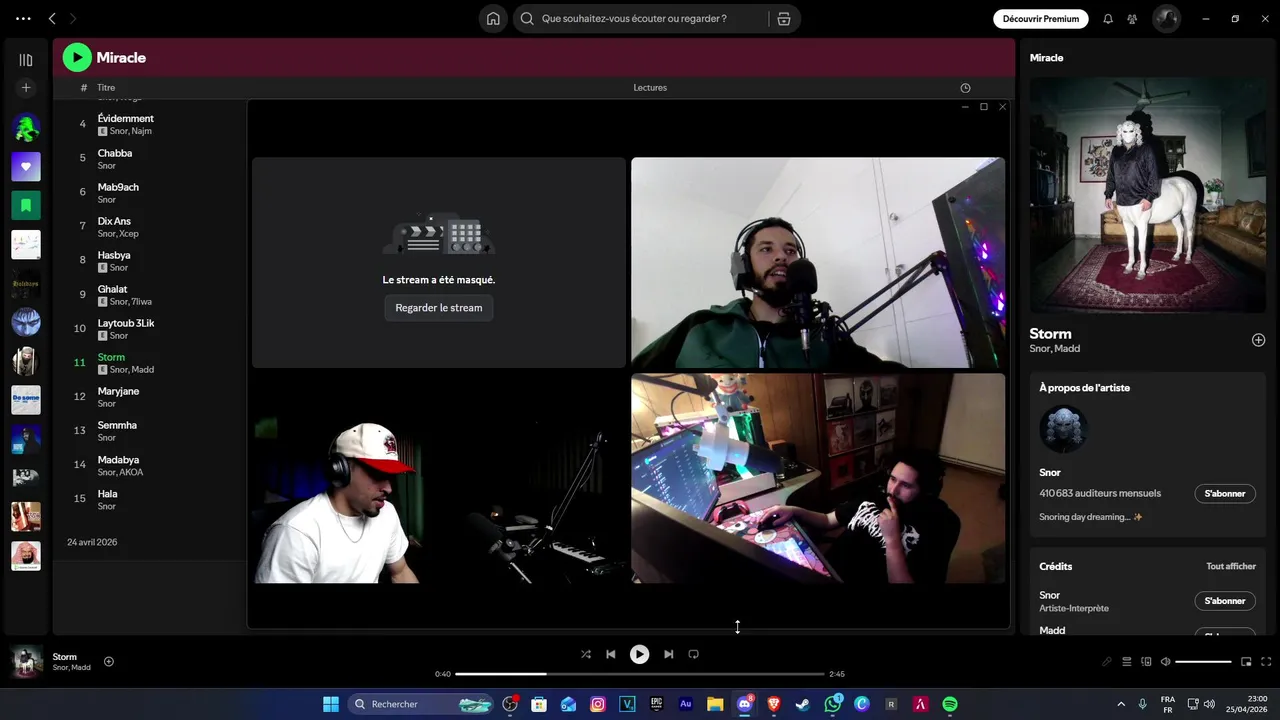Toggle the queue view icon
The image size is (1280, 720).
point(1127,661)
